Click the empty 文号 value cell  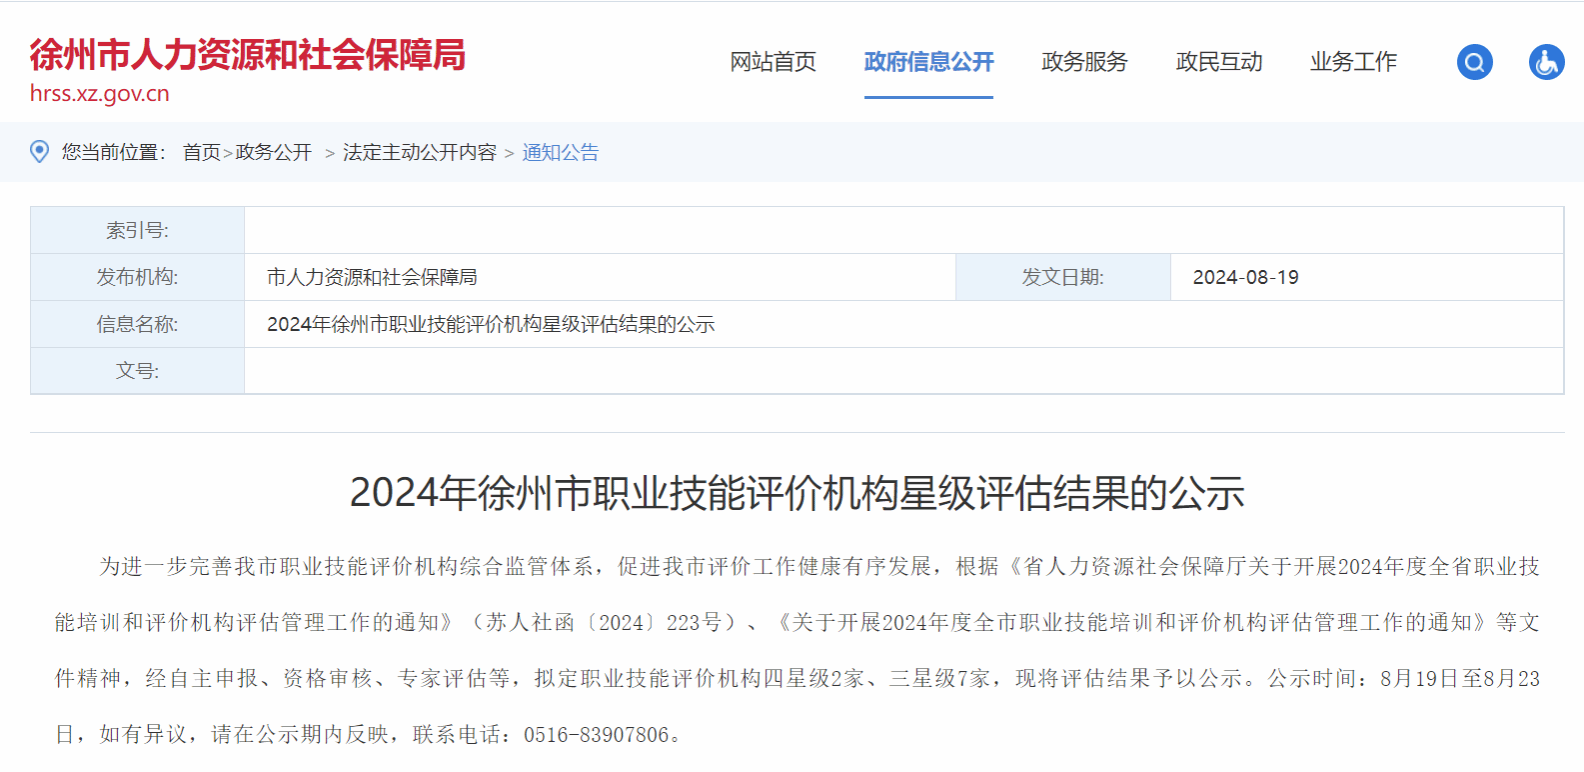[903, 371]
